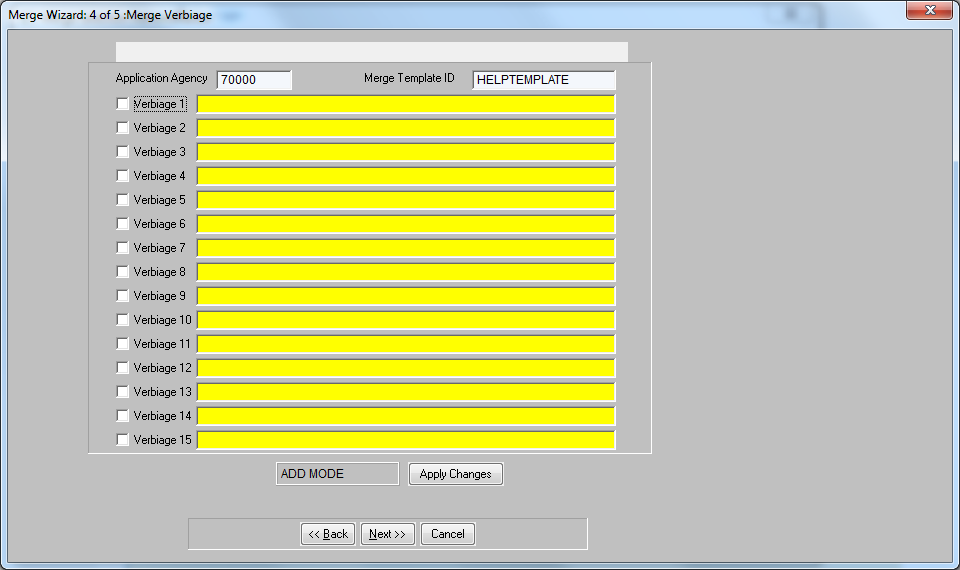960x570 pixels.
Task: Tick the Verbiage 9 checkbox
Action: pos(122,296)
